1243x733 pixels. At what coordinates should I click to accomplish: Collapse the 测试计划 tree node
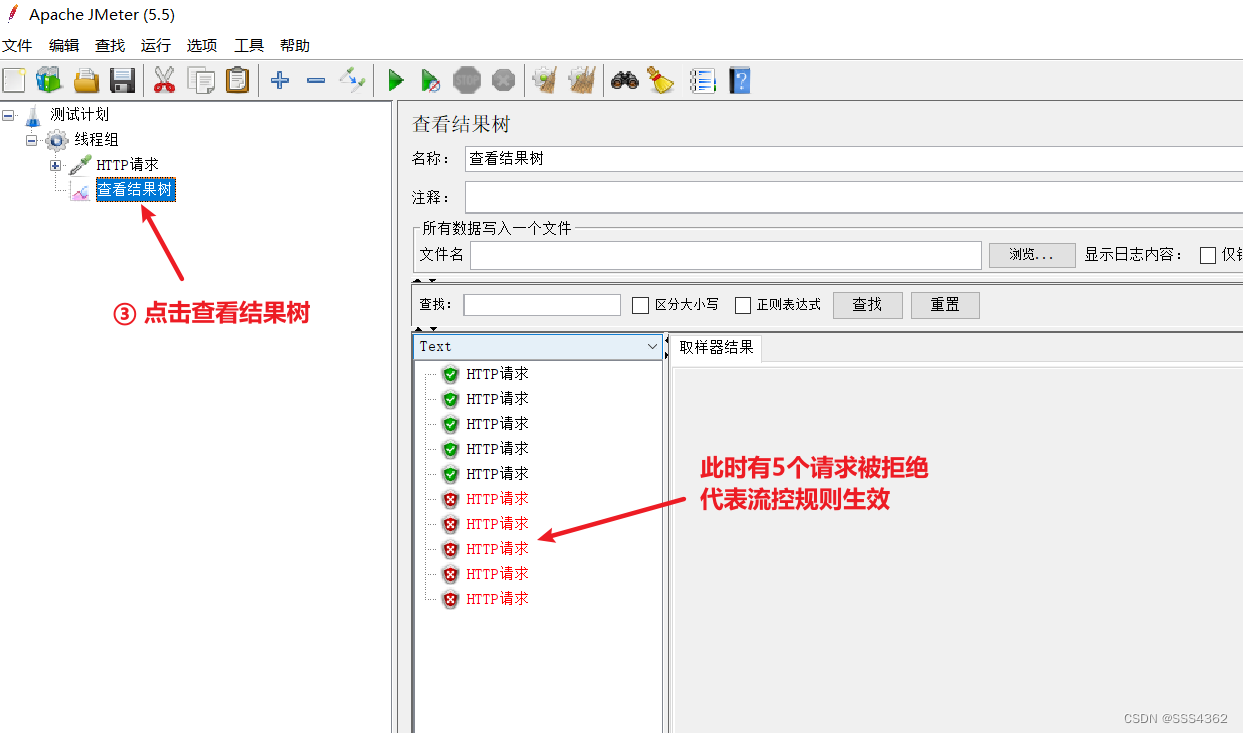8,115
